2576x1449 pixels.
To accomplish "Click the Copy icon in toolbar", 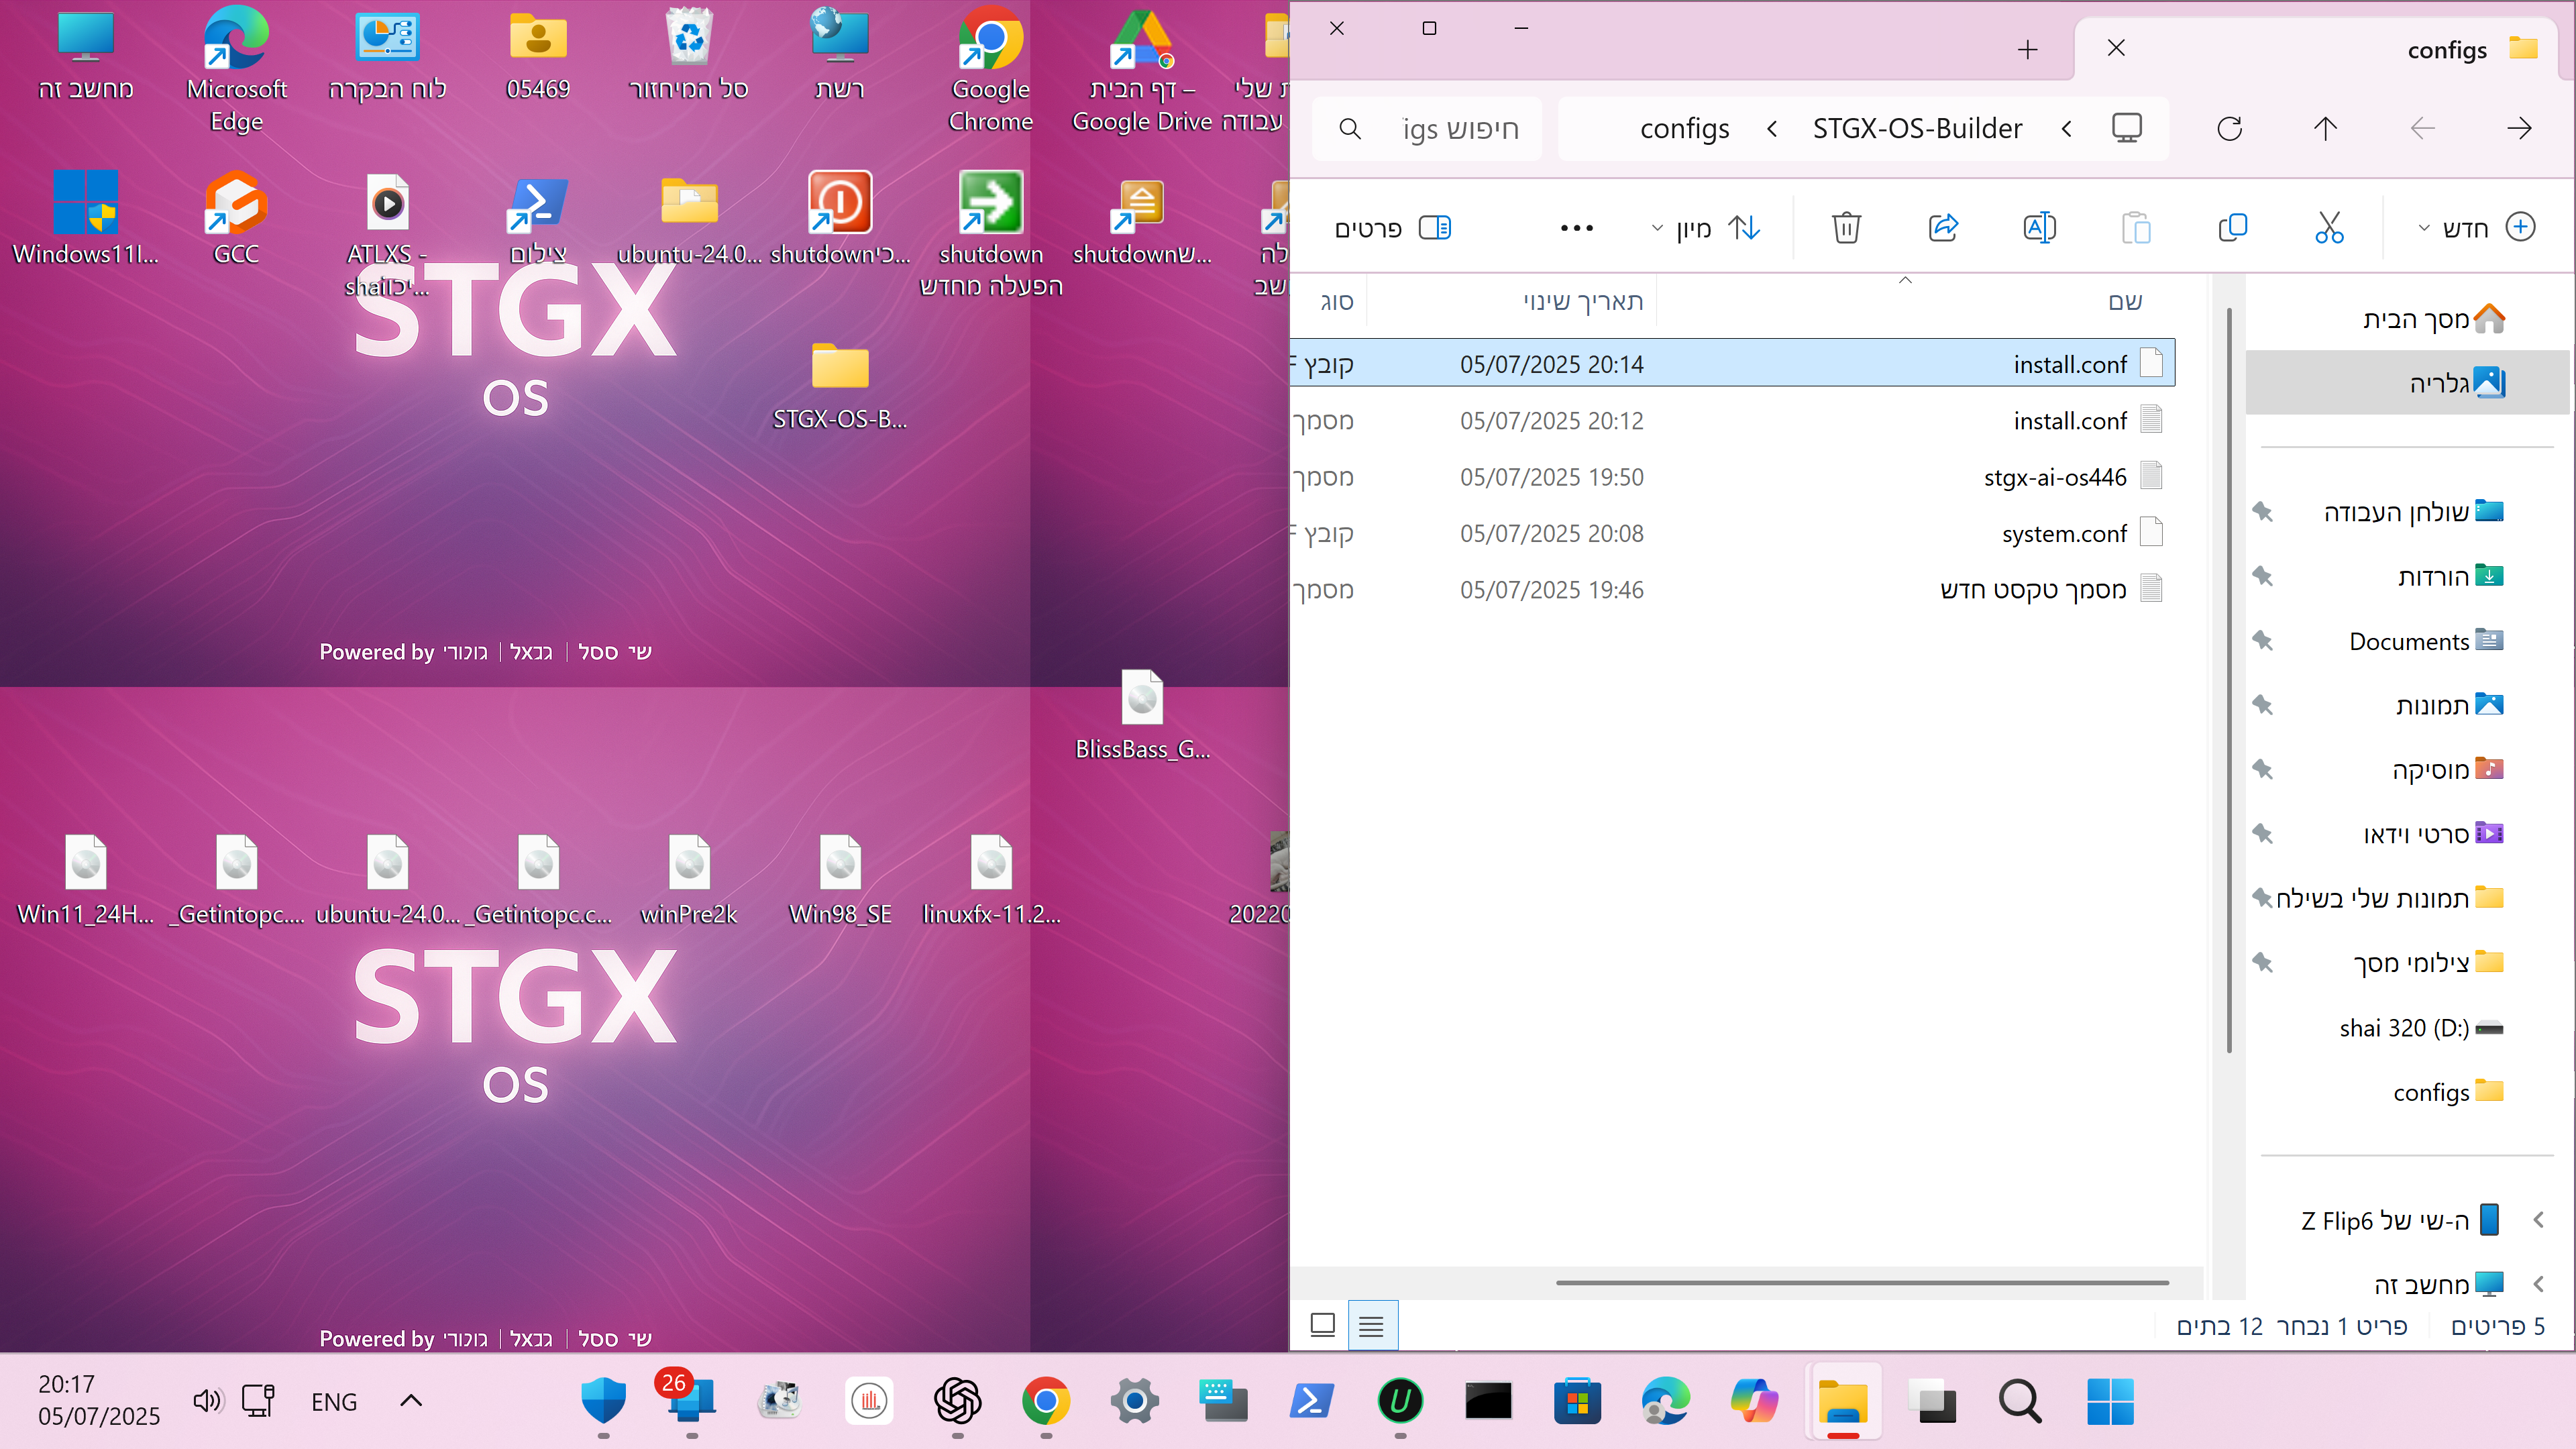I will pyautogui.click(x=2232, y=228).
